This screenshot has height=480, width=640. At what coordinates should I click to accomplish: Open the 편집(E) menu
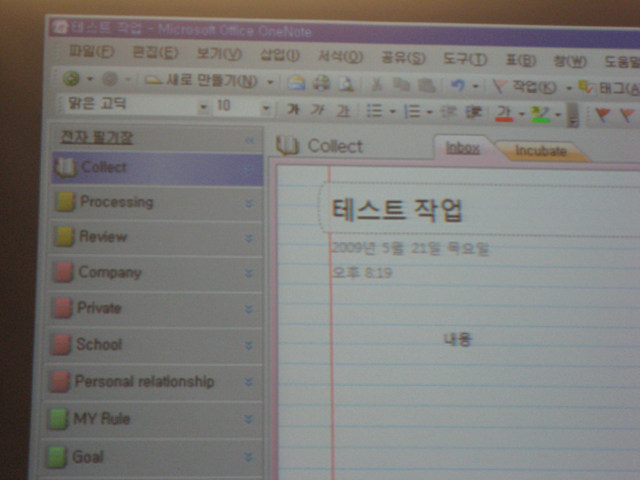[x=155, y=52]
